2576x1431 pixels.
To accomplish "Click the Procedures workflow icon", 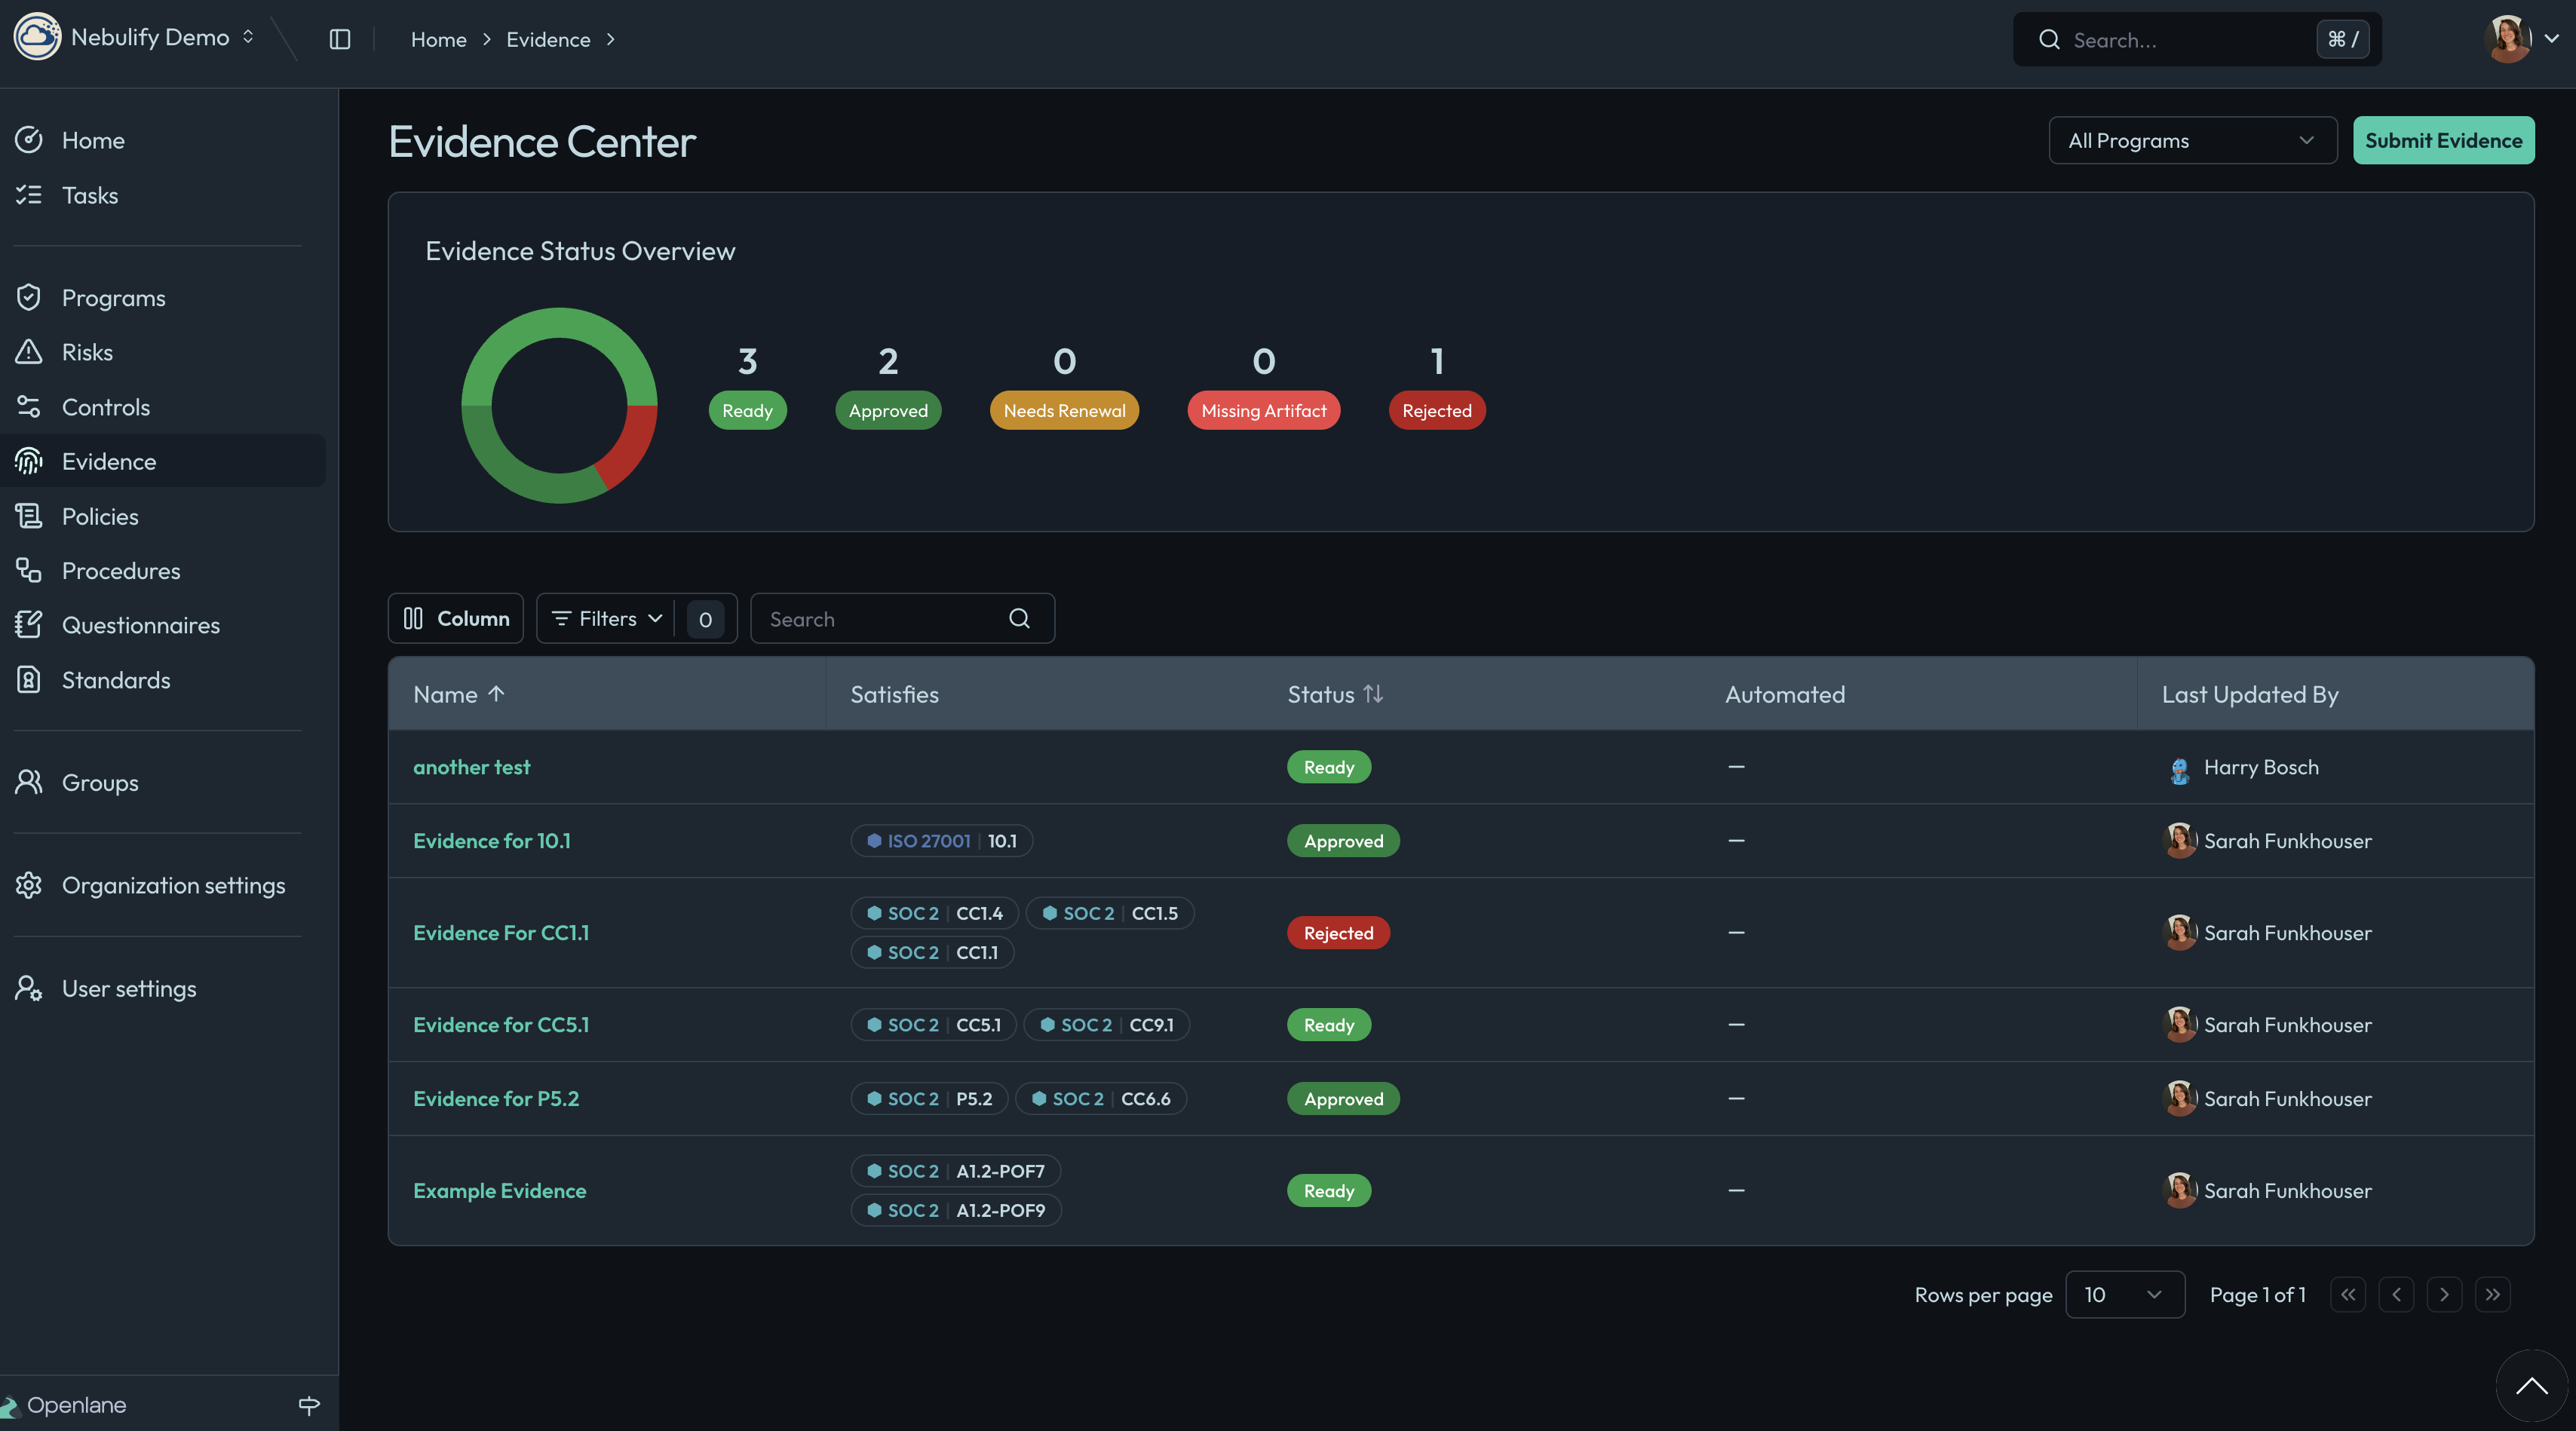I will (29, 570).
